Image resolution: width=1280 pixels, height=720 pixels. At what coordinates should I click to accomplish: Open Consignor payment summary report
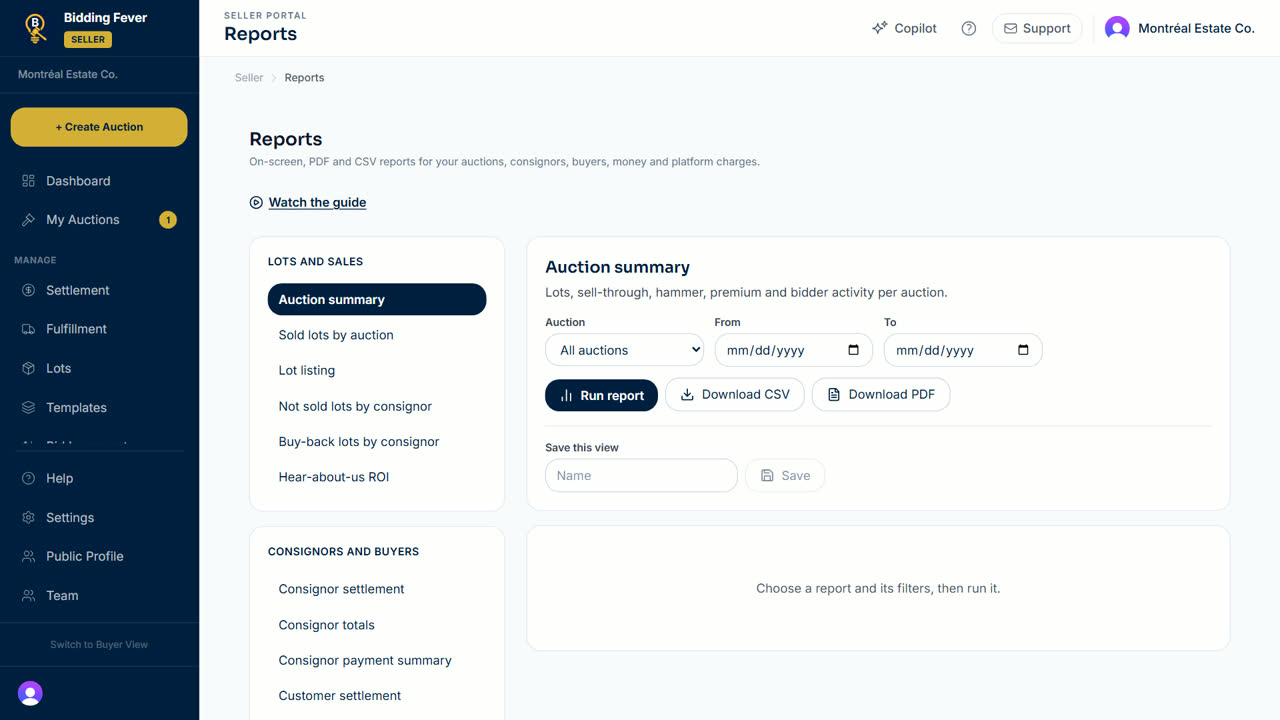tap(377, 660)
